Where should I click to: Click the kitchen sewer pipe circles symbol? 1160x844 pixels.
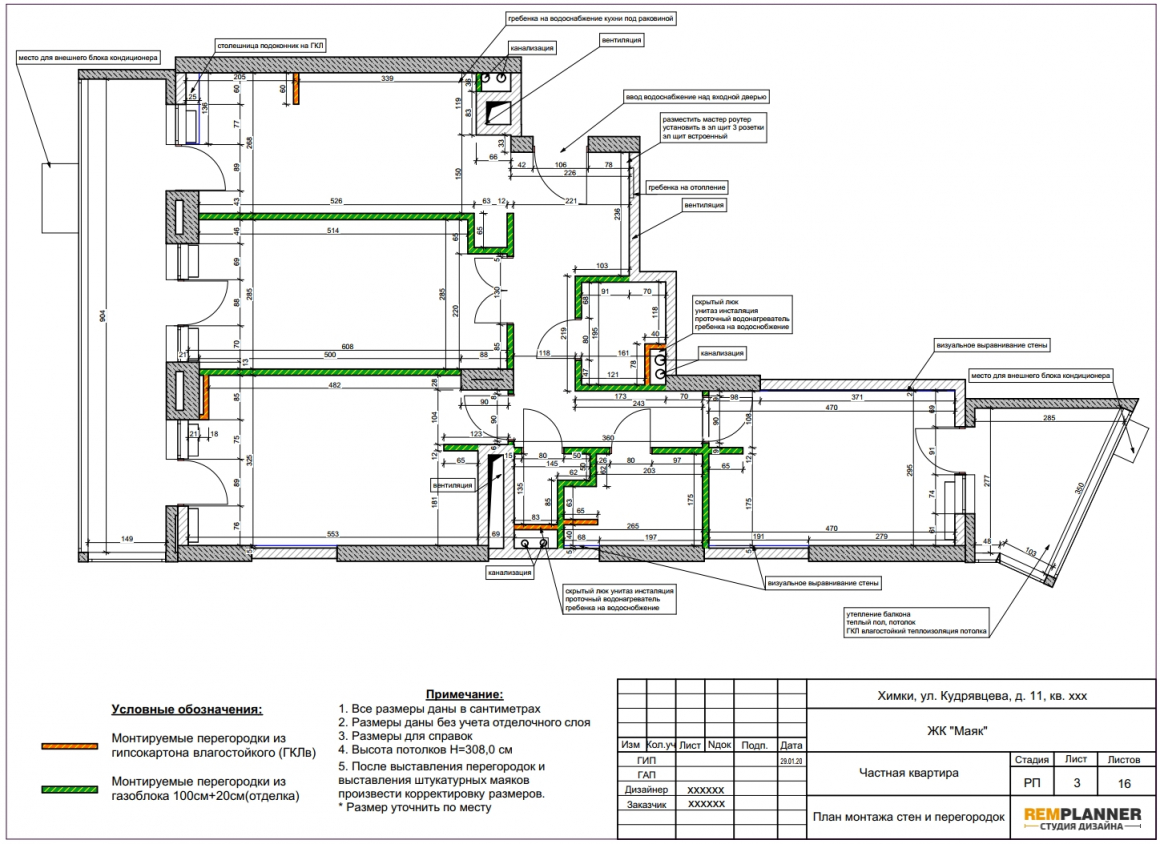coord(494,77)
